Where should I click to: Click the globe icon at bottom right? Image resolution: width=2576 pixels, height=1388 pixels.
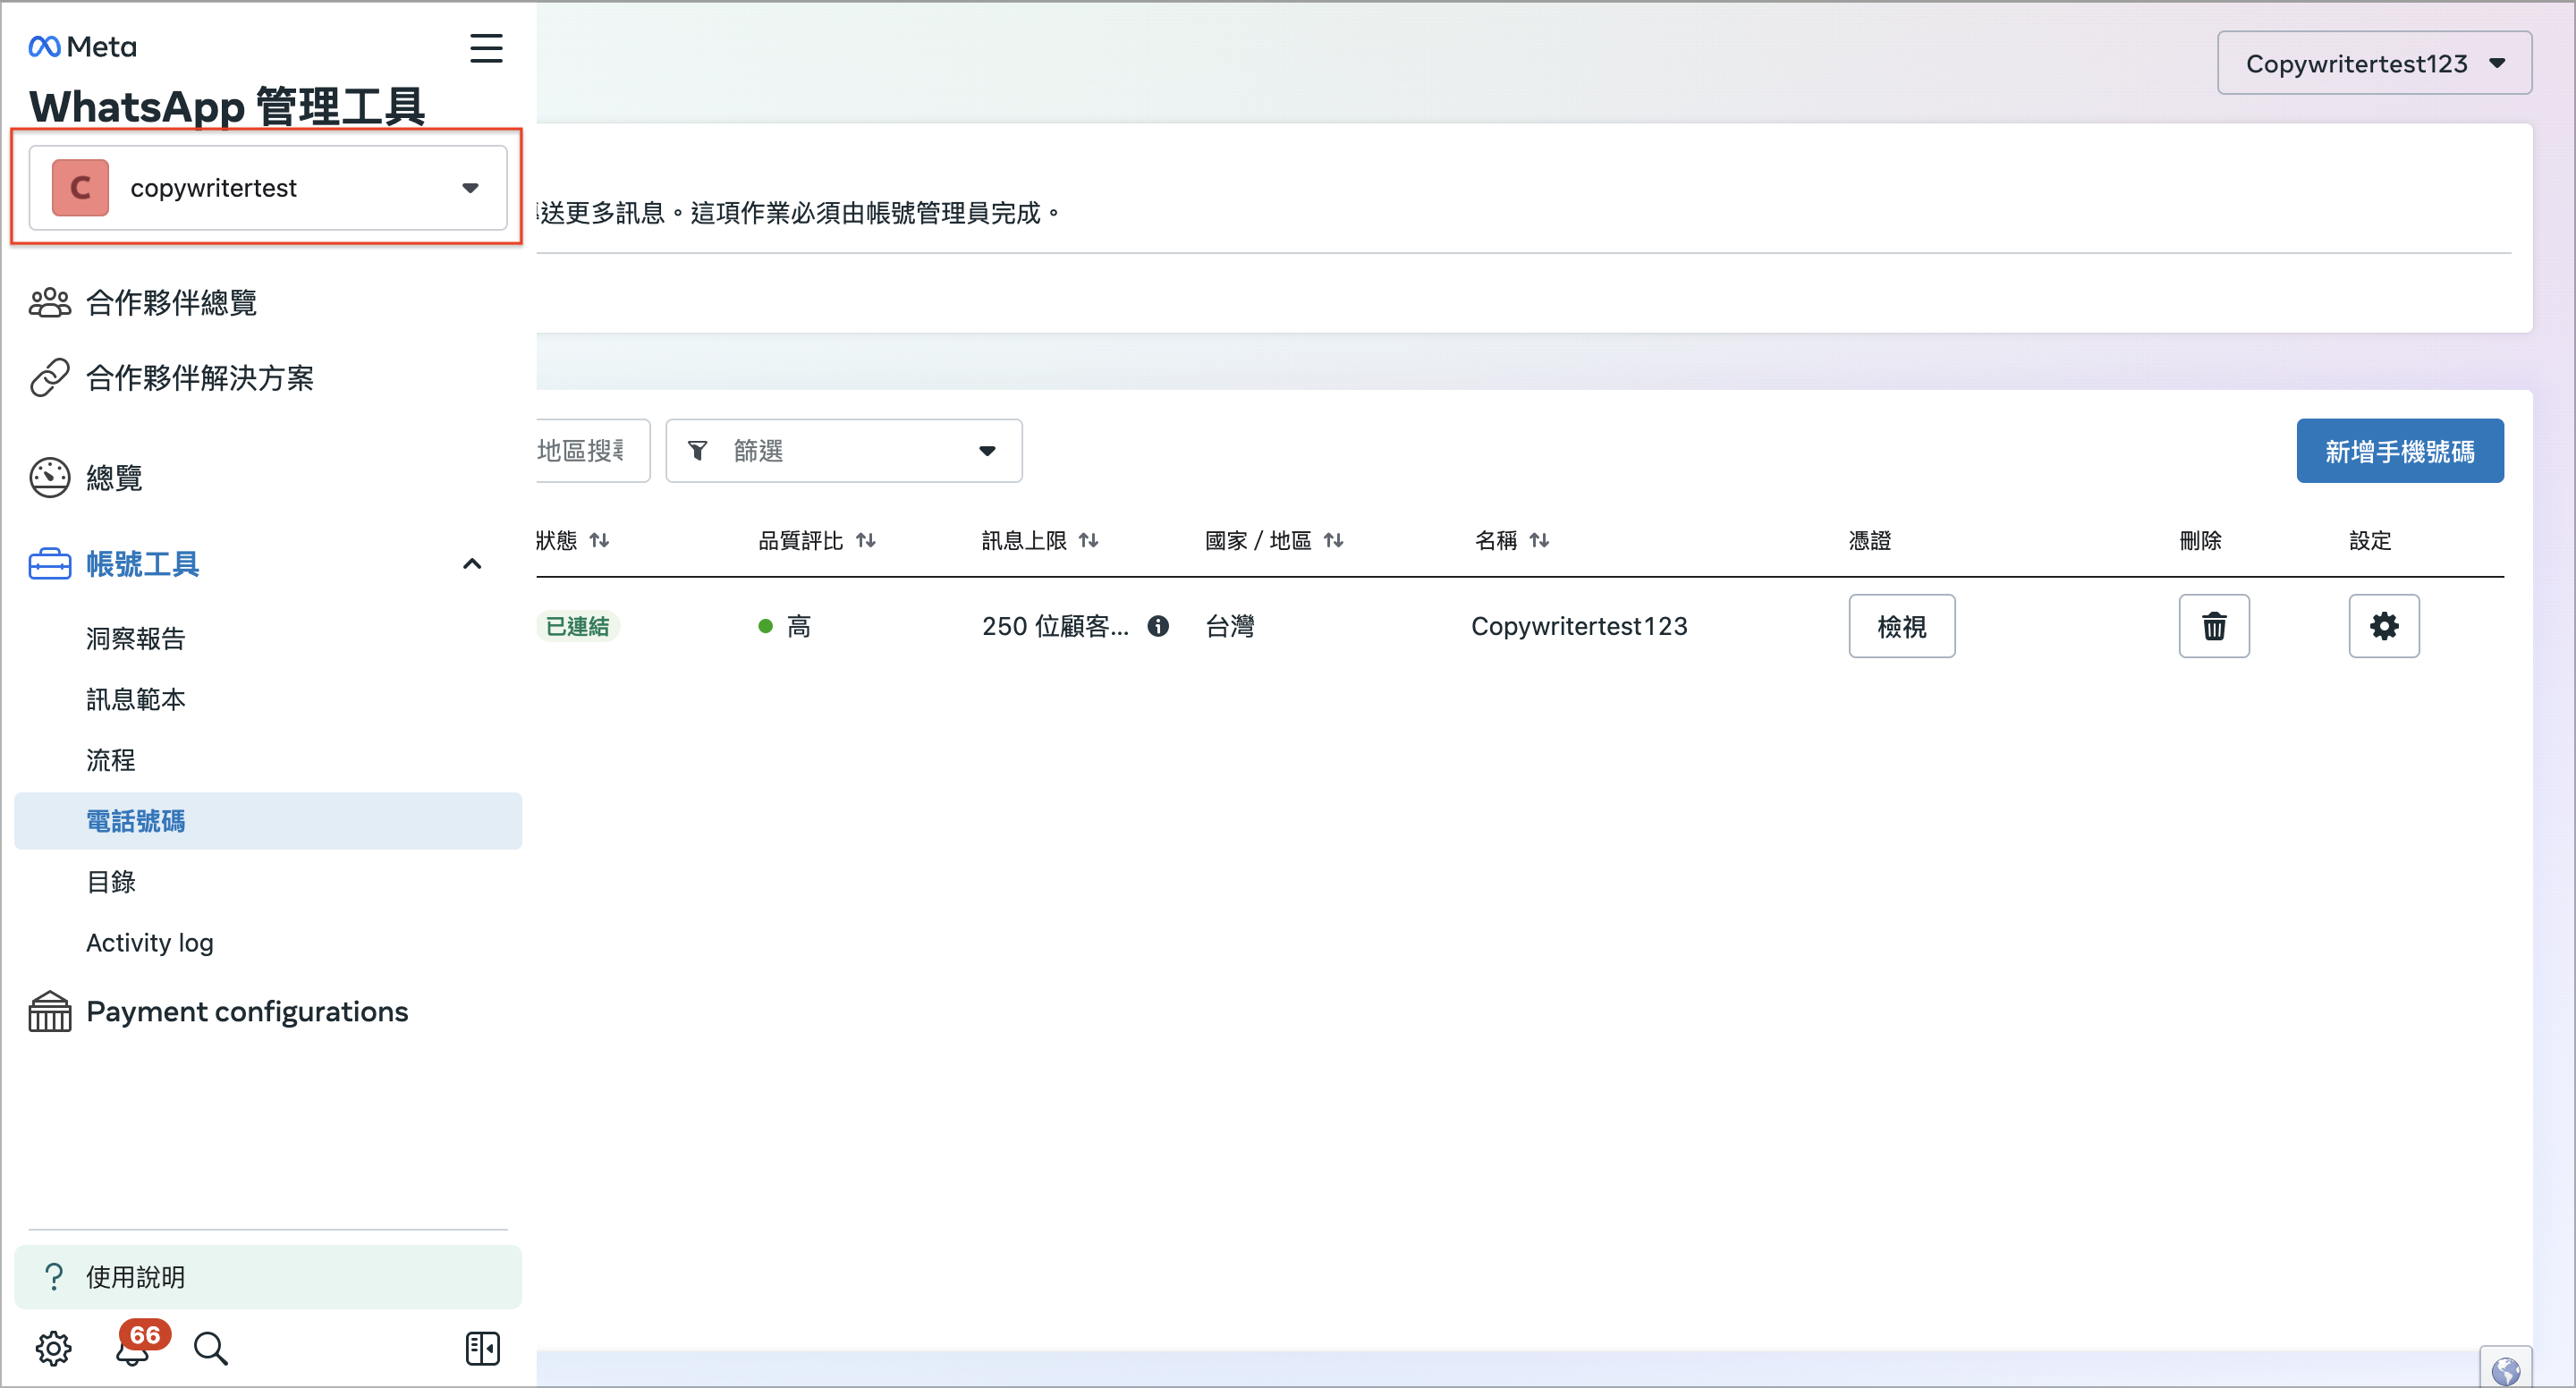(x=2506, y=1370)
